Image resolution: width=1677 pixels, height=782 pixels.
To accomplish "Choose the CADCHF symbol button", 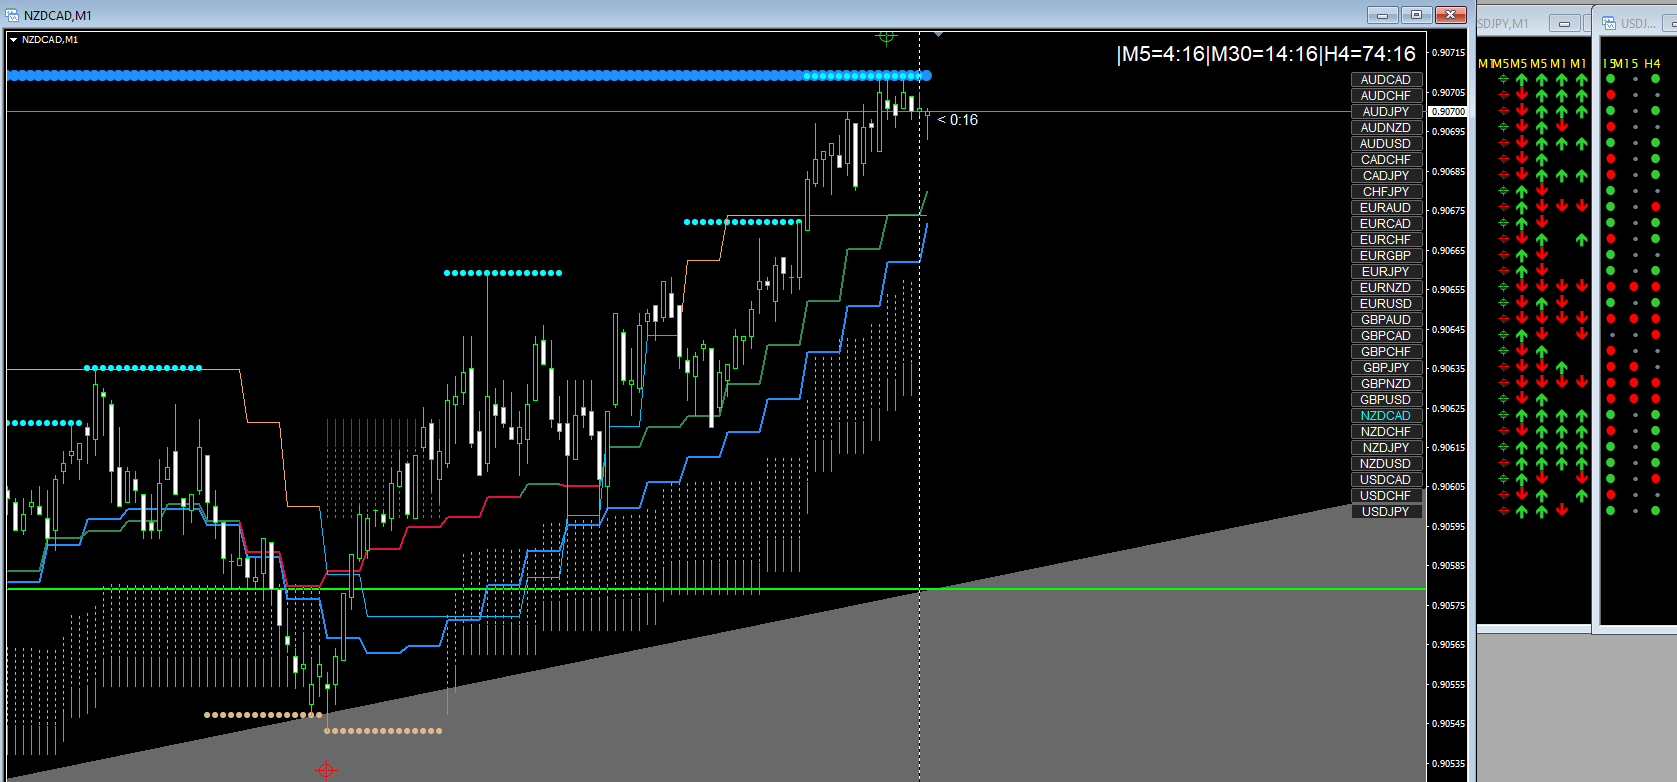I will tap(1386, 160).
